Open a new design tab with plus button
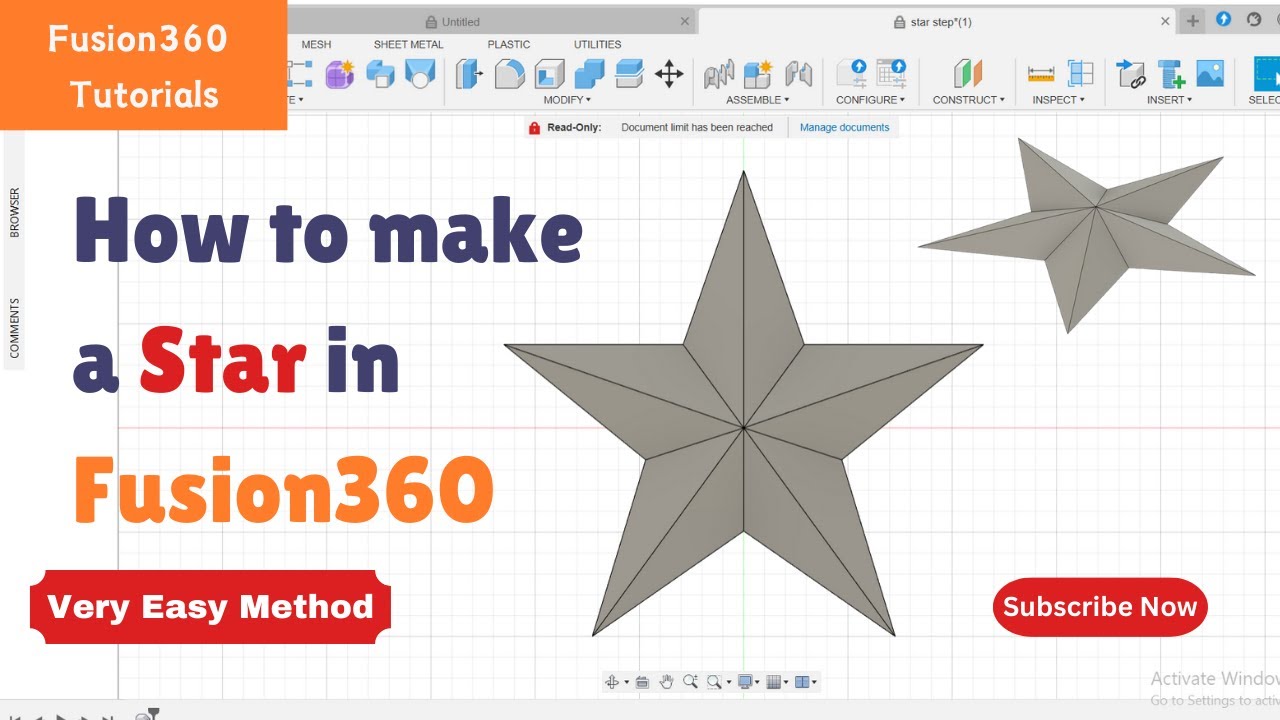This screenshot has width=1280, height=720. coord(1193,20)
